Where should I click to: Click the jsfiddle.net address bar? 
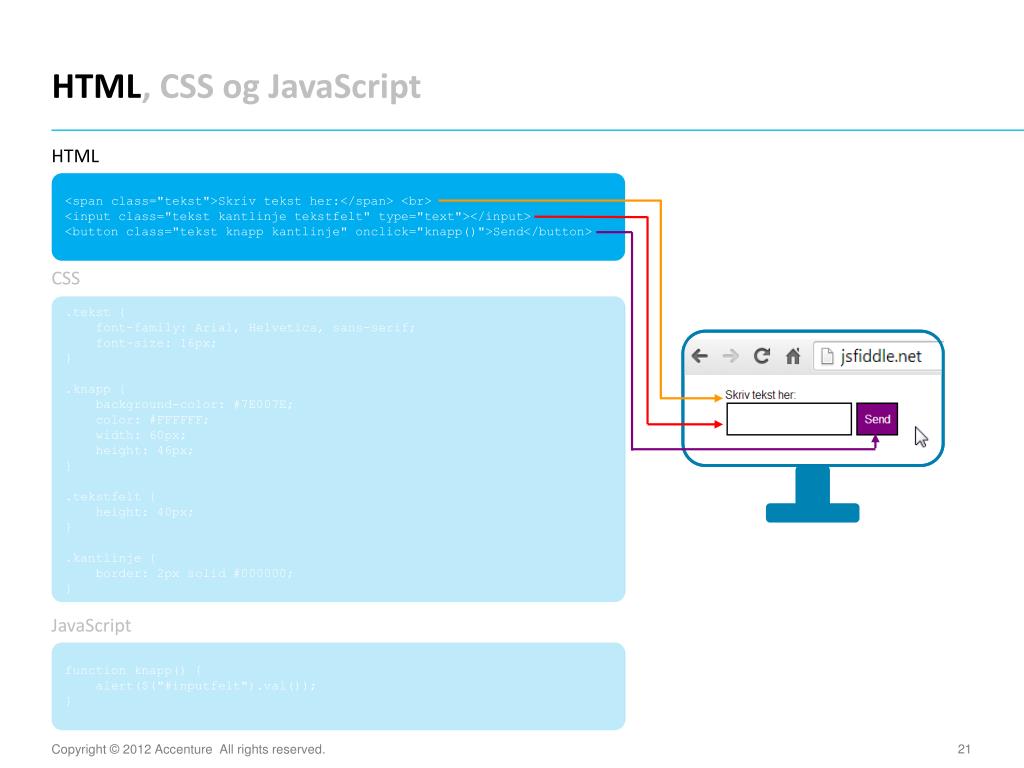[x=877, y=356]
